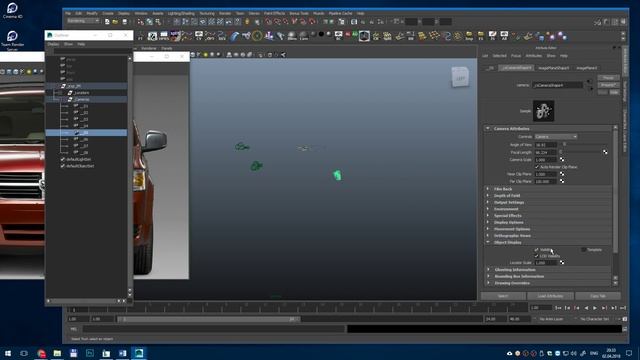Click the Near Clip Plane value field
The image size is (640, 360).
[x=545, y=174]
